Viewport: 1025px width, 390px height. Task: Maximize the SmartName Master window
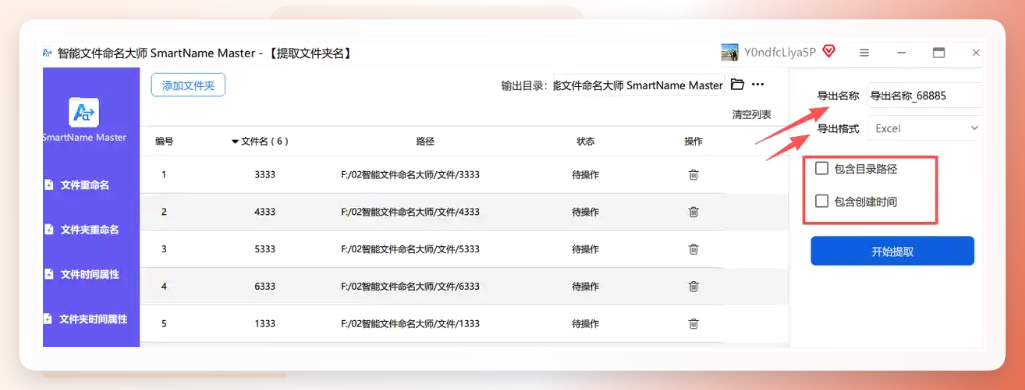(x=939, y=53)
